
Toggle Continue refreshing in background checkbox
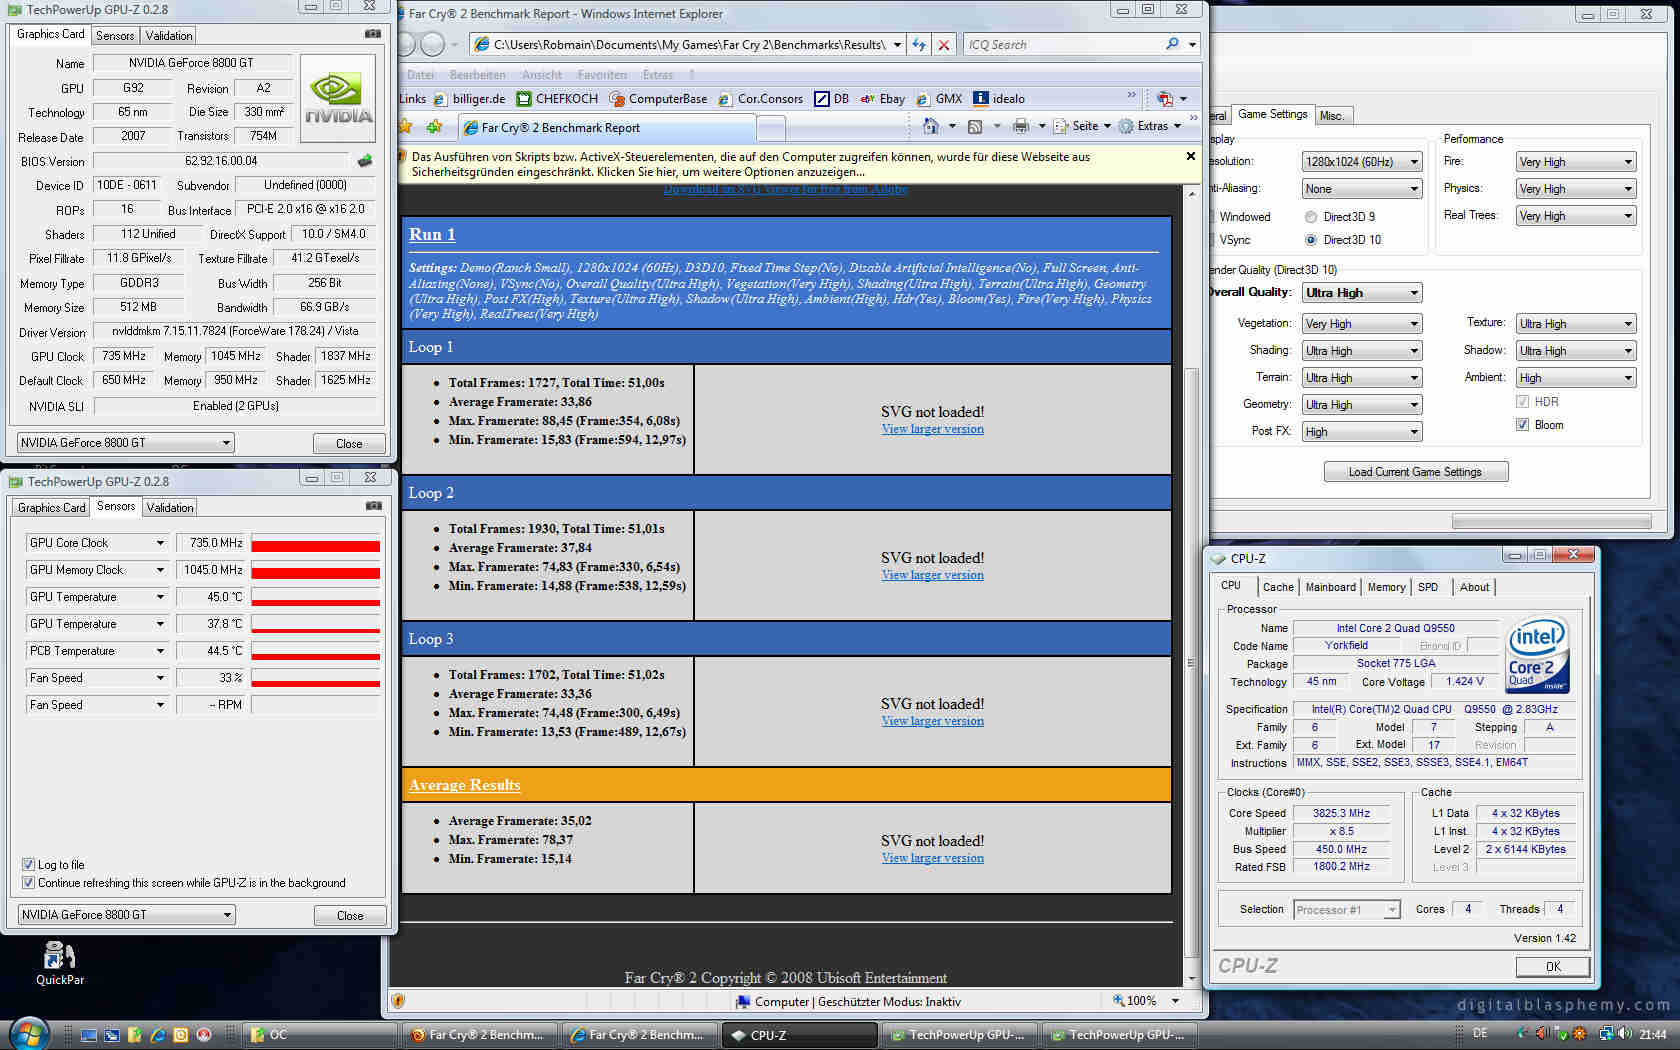click(28, 882)
